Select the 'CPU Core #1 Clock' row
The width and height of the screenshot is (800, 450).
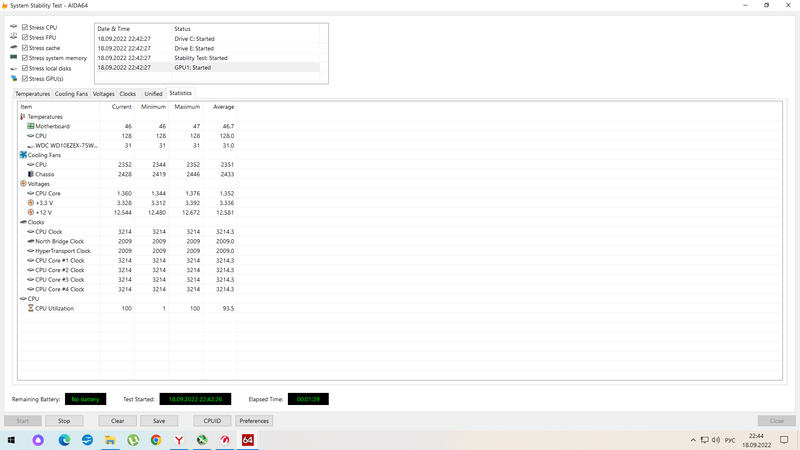(x=128, y=260)
